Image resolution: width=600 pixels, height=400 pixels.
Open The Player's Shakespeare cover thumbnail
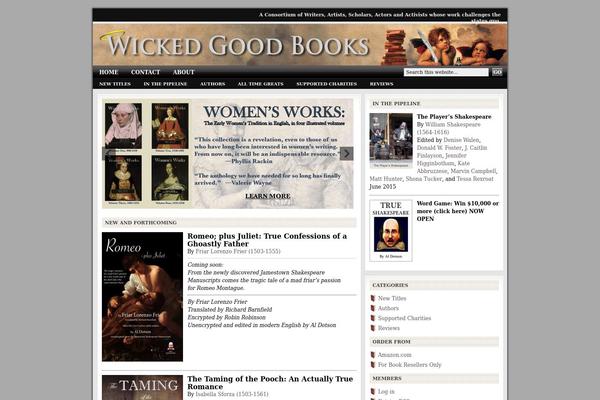[x=391, y=140]
